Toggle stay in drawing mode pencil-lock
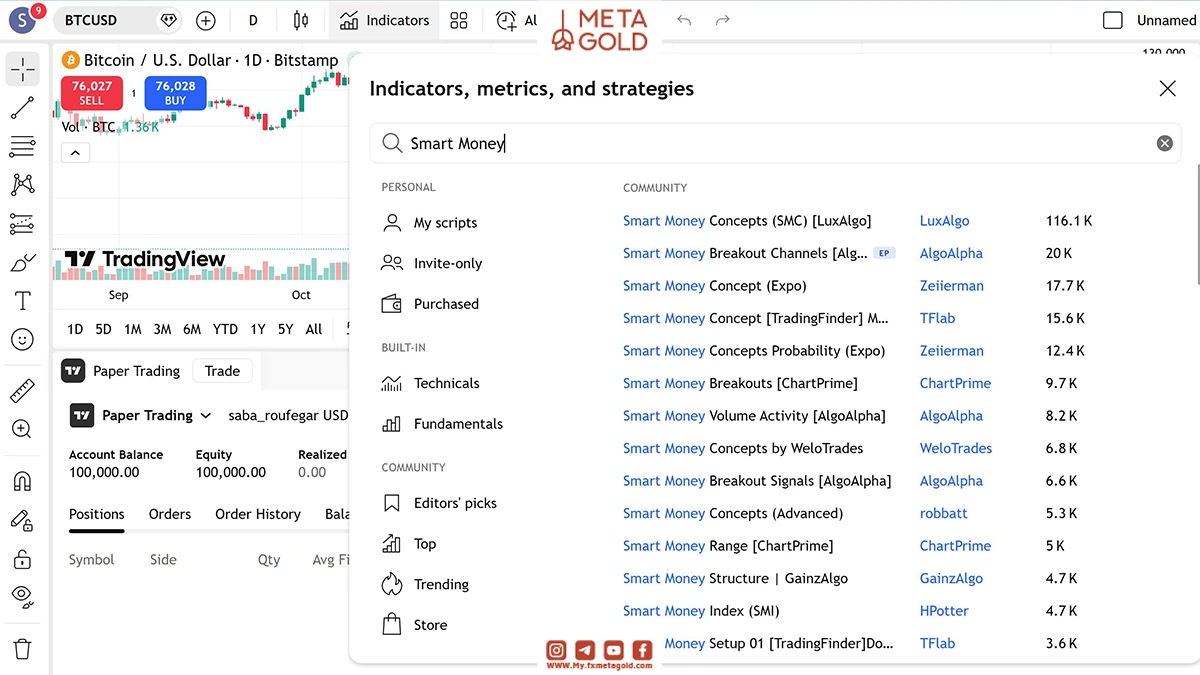The height and width of the screenshot is (675, 1200). (22, 520)
